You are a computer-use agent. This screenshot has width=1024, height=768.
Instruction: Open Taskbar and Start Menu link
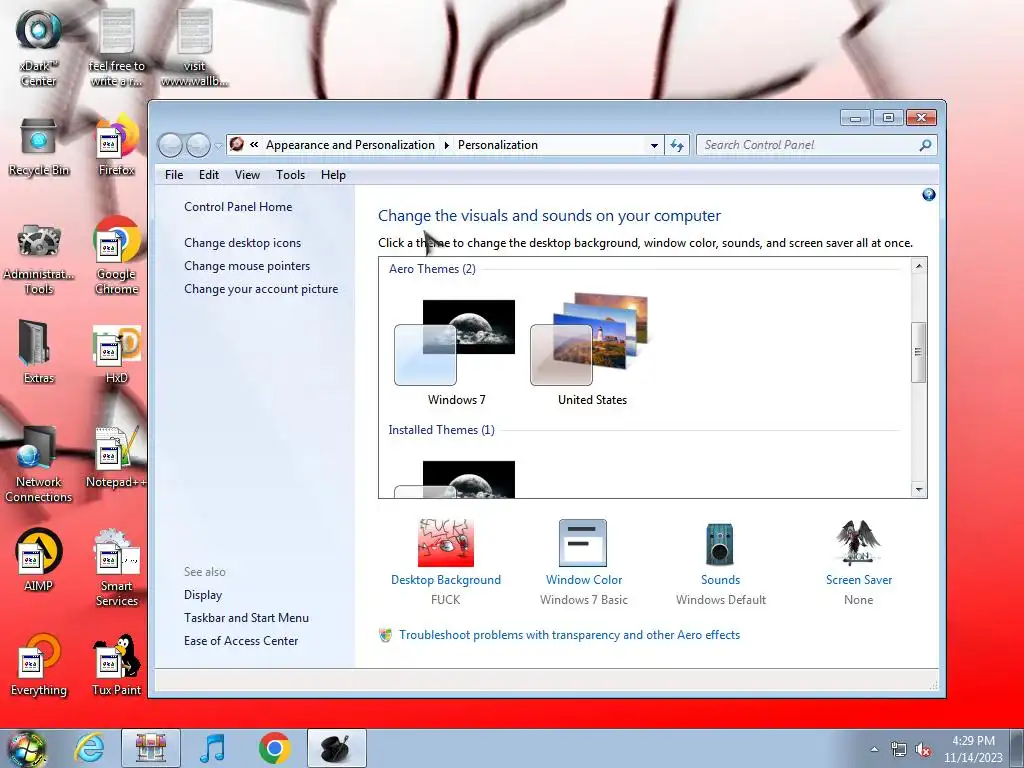[246, 618]
